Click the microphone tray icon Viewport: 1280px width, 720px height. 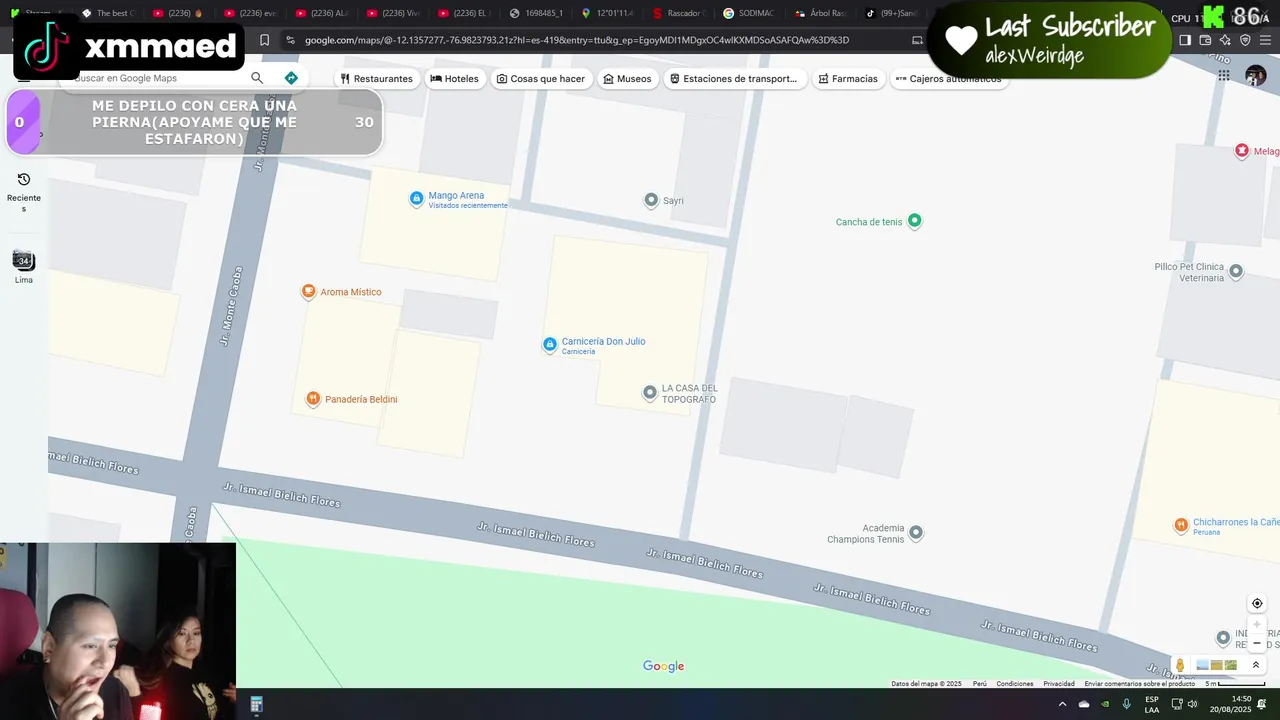coord(1127,705)
